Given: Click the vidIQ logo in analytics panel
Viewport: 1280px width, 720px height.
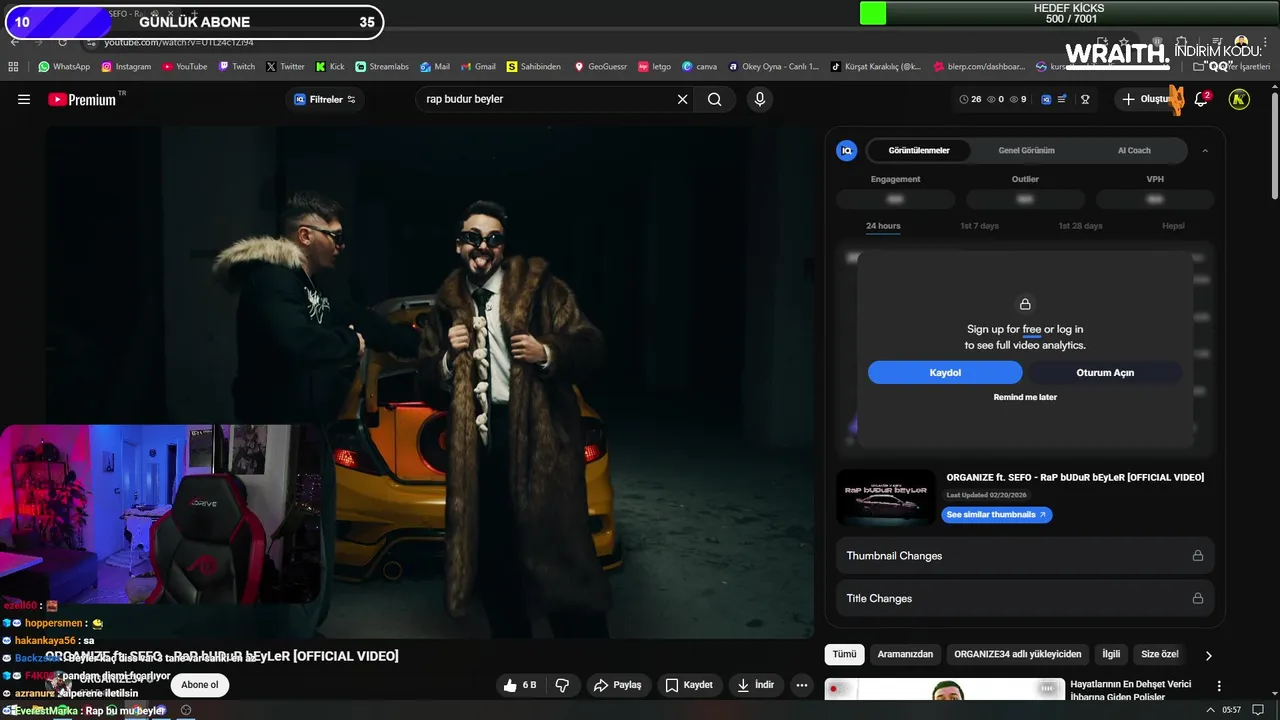Looking at the screenshot, I should [x=847, y=150].
